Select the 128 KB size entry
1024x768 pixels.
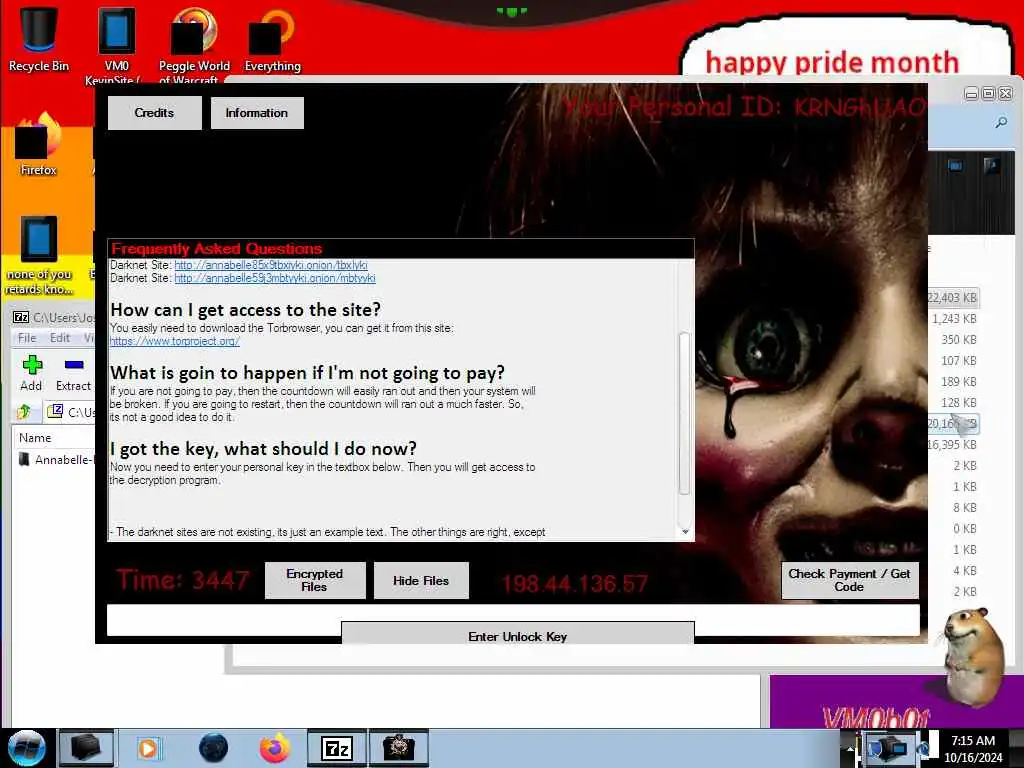(959, 402)
